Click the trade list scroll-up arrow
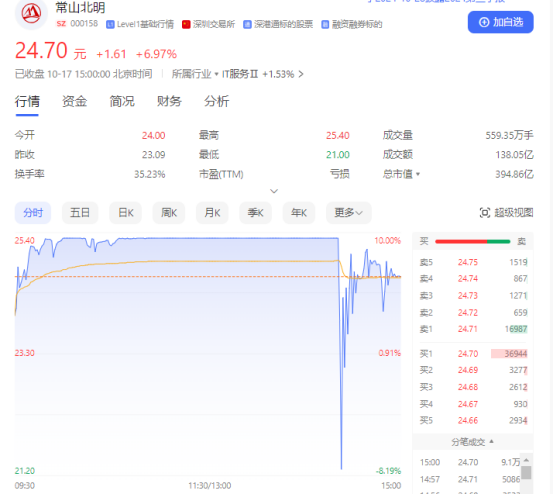Viewport: 554px width, 494px height. tap(526, 460)
